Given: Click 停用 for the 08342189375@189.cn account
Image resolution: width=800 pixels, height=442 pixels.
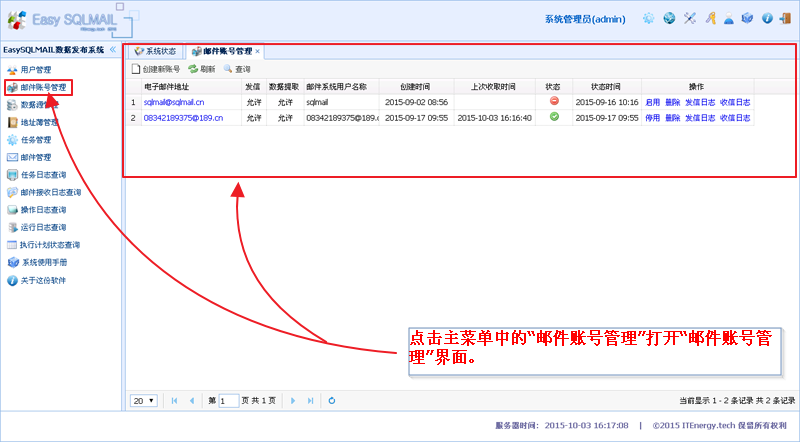Looking at the screenshot, I should (653, 118).
